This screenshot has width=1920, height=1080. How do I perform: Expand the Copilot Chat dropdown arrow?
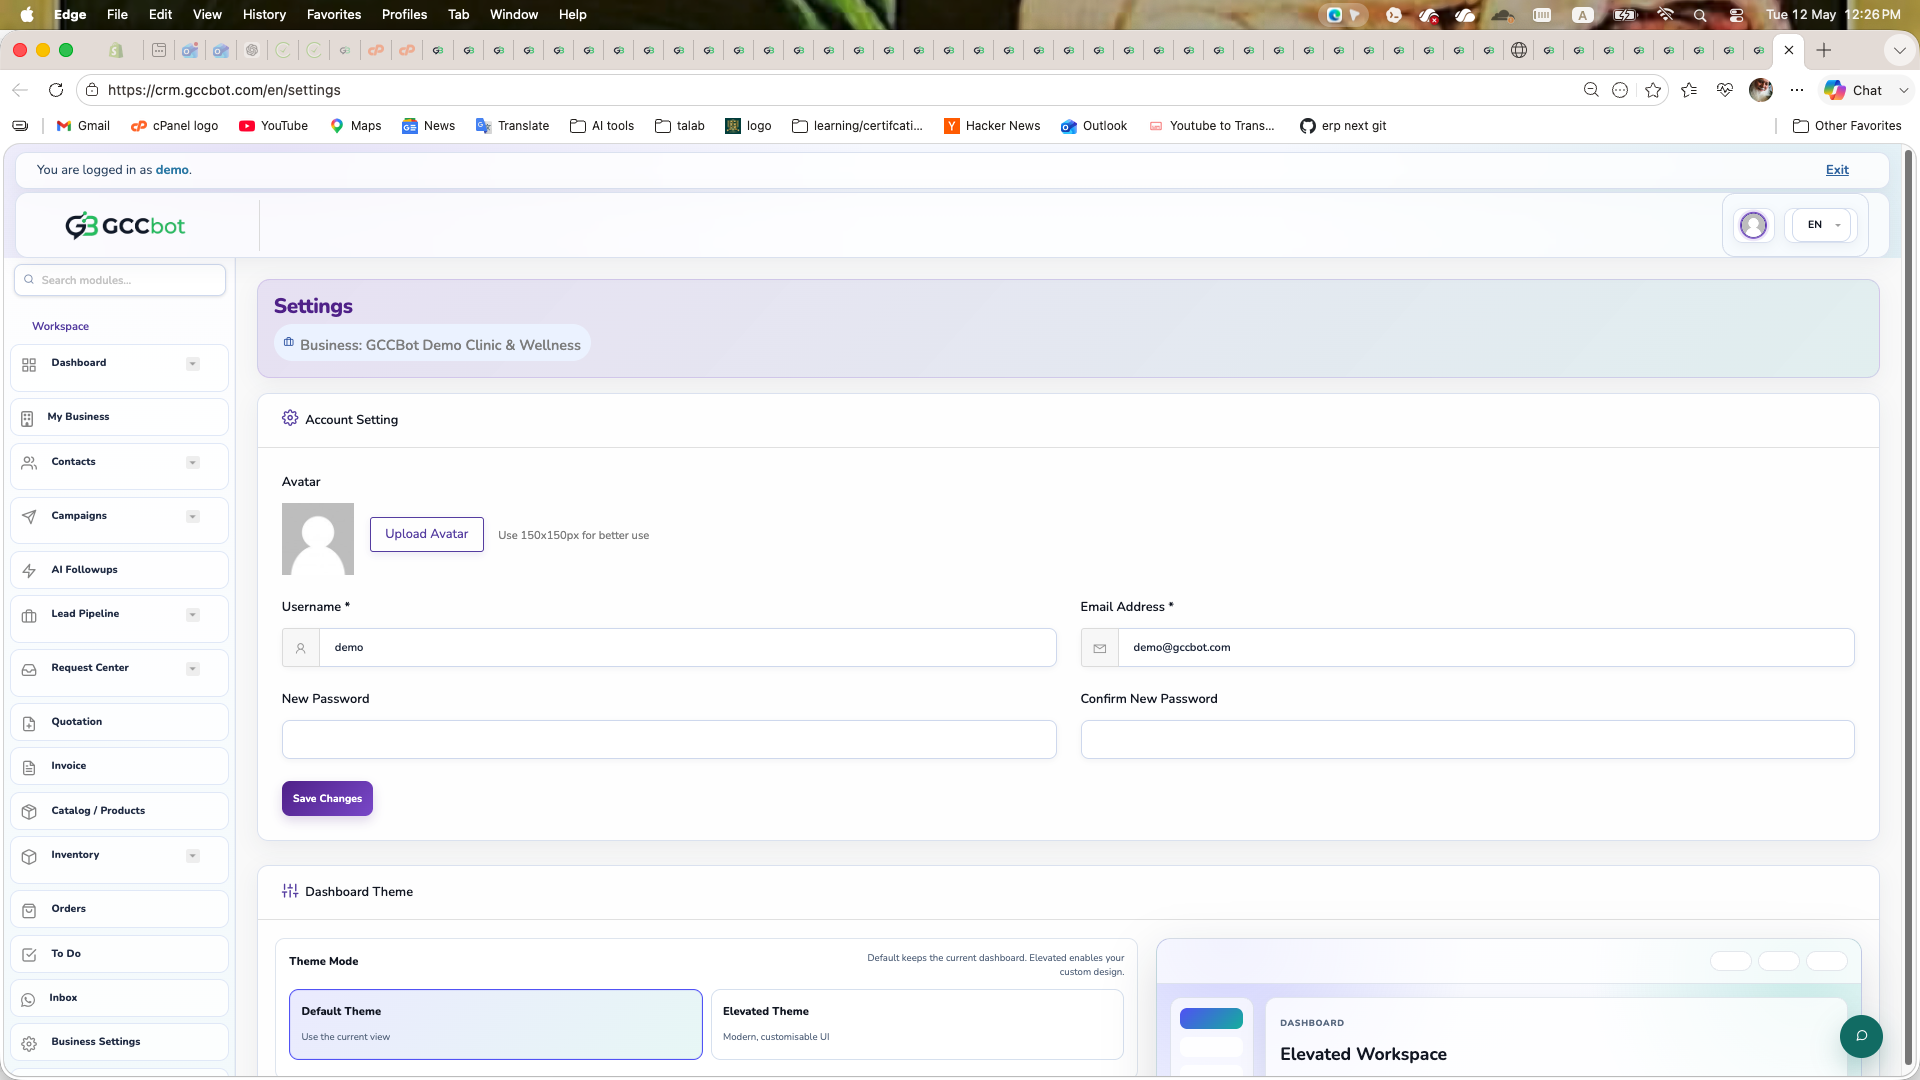click(1903, 90)
